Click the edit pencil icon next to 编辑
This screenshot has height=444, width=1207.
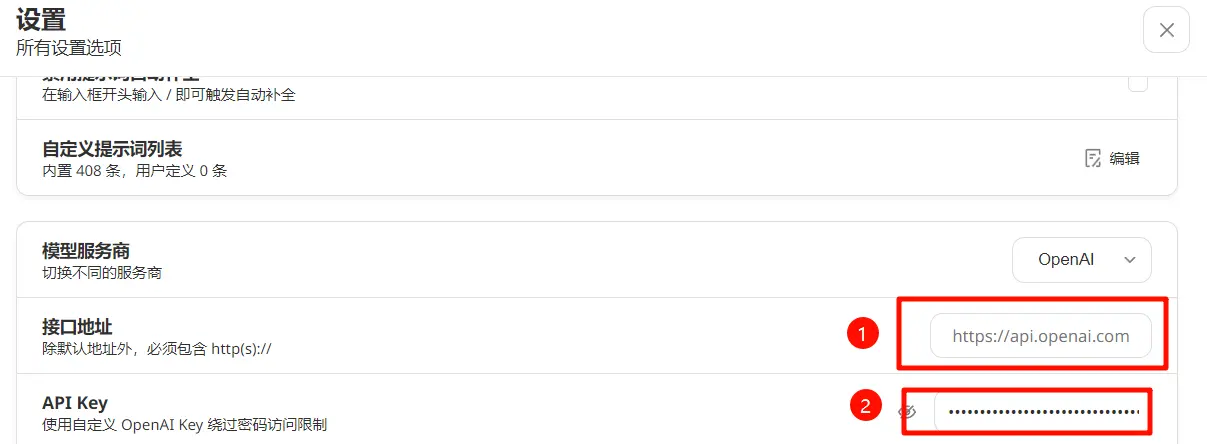click(1093, 158)
